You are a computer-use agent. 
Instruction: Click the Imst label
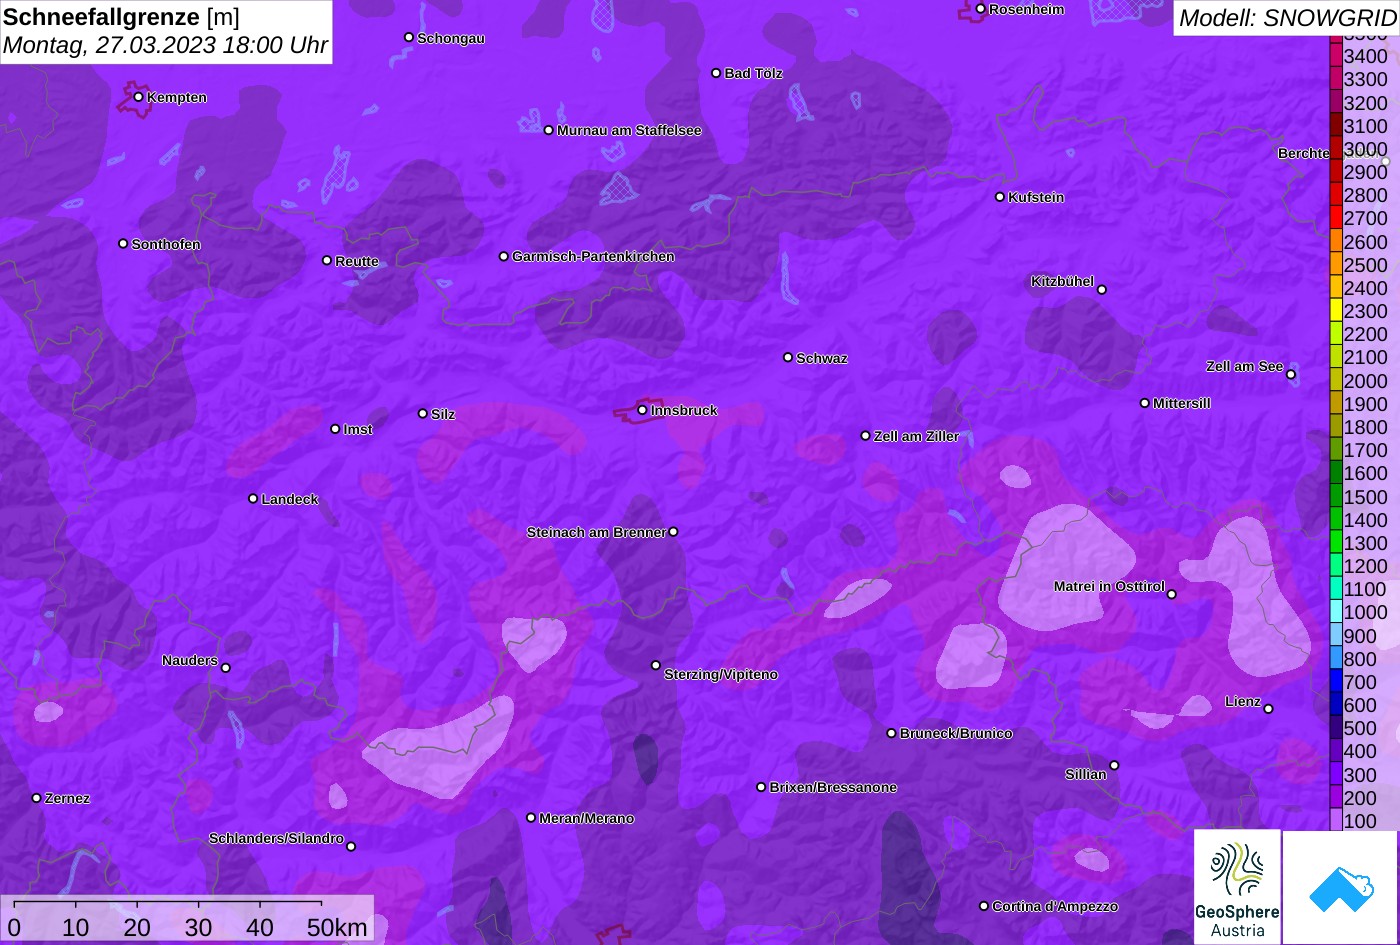tap(358, 429)
